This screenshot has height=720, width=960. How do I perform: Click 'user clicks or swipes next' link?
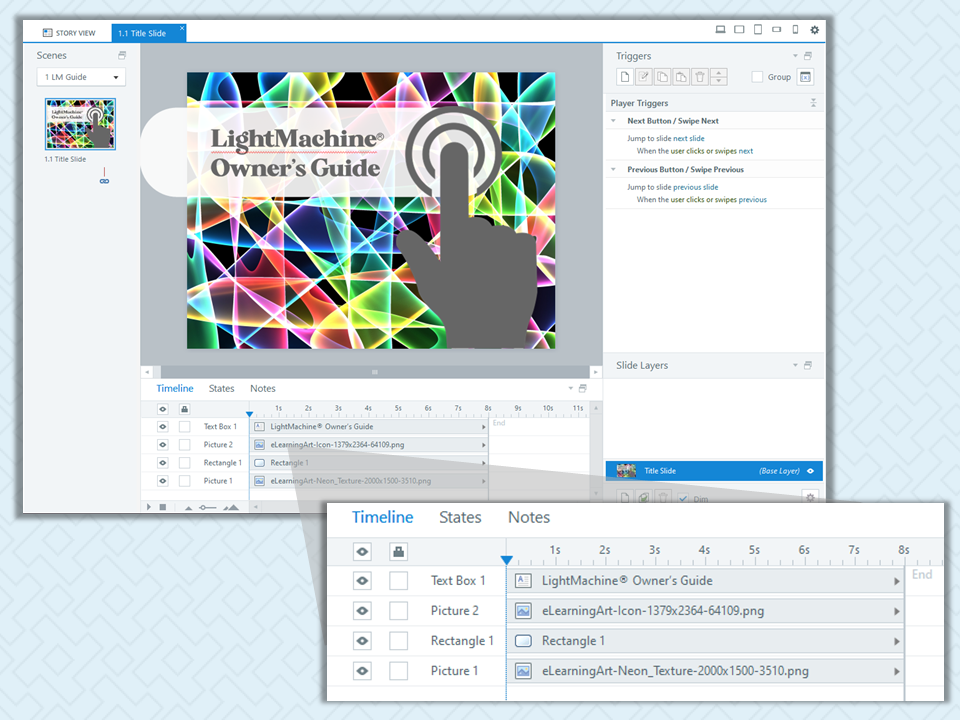pyautogui.click(x=712, y=151)
